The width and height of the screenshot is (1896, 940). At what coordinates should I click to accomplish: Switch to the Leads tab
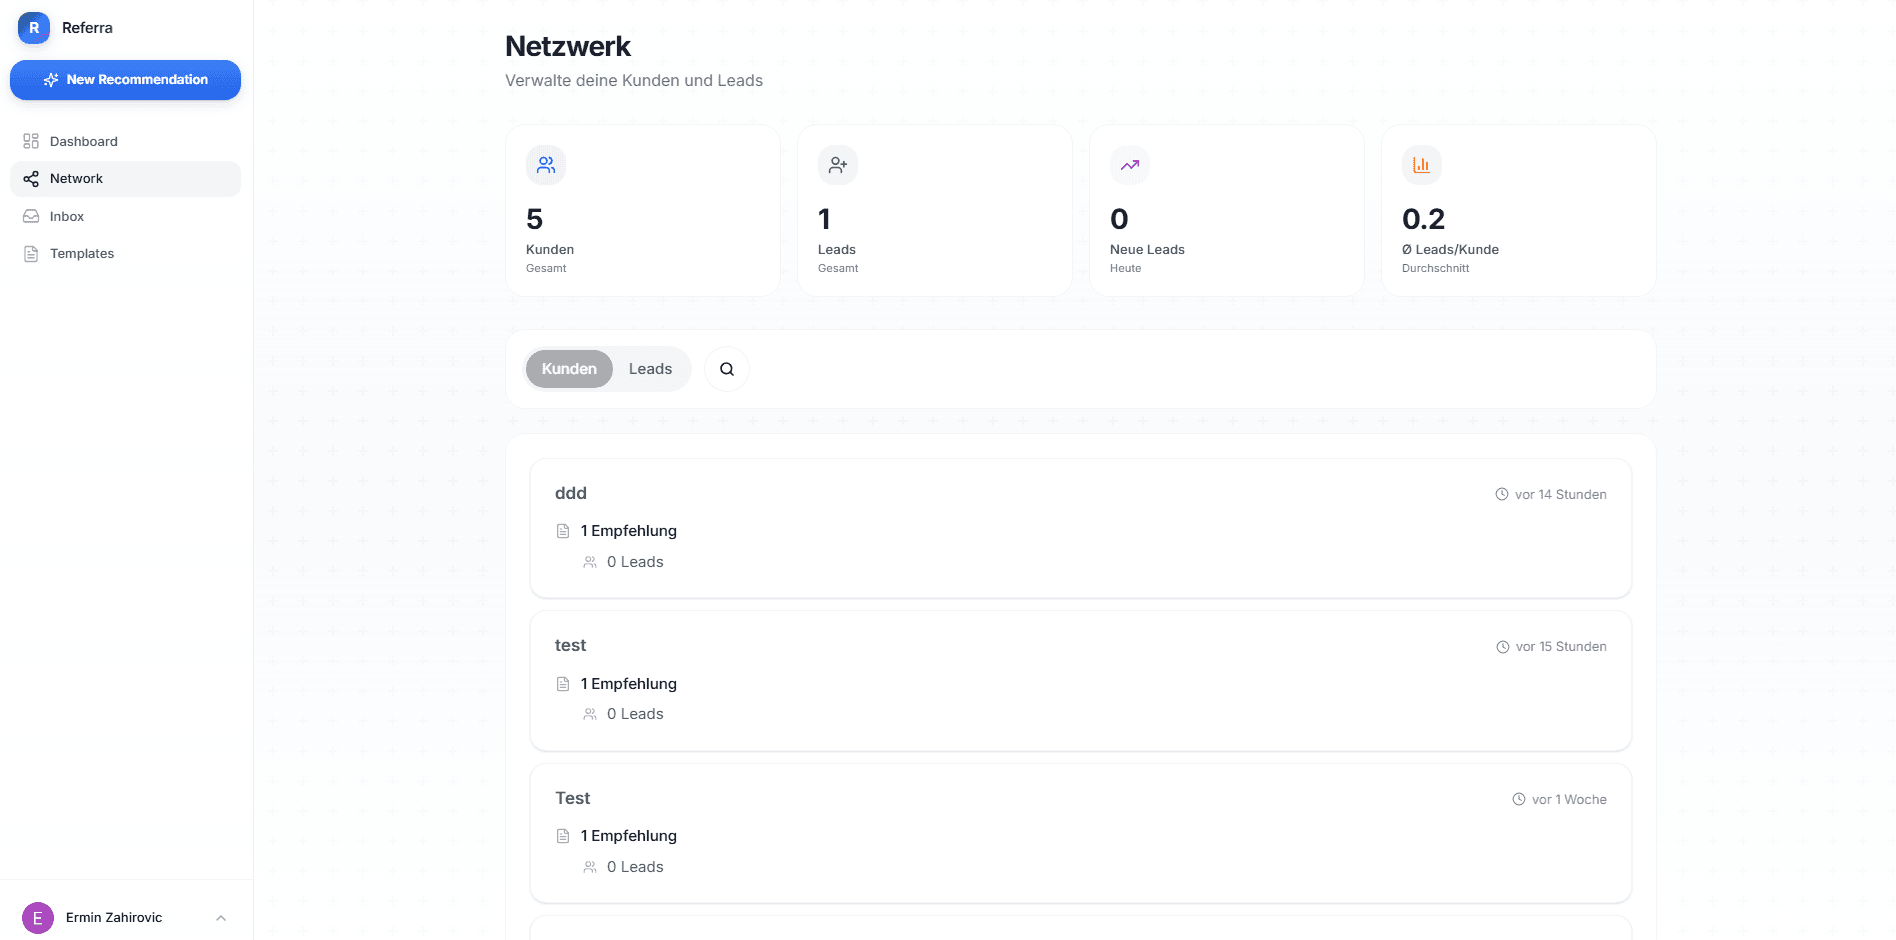[650, 369]
